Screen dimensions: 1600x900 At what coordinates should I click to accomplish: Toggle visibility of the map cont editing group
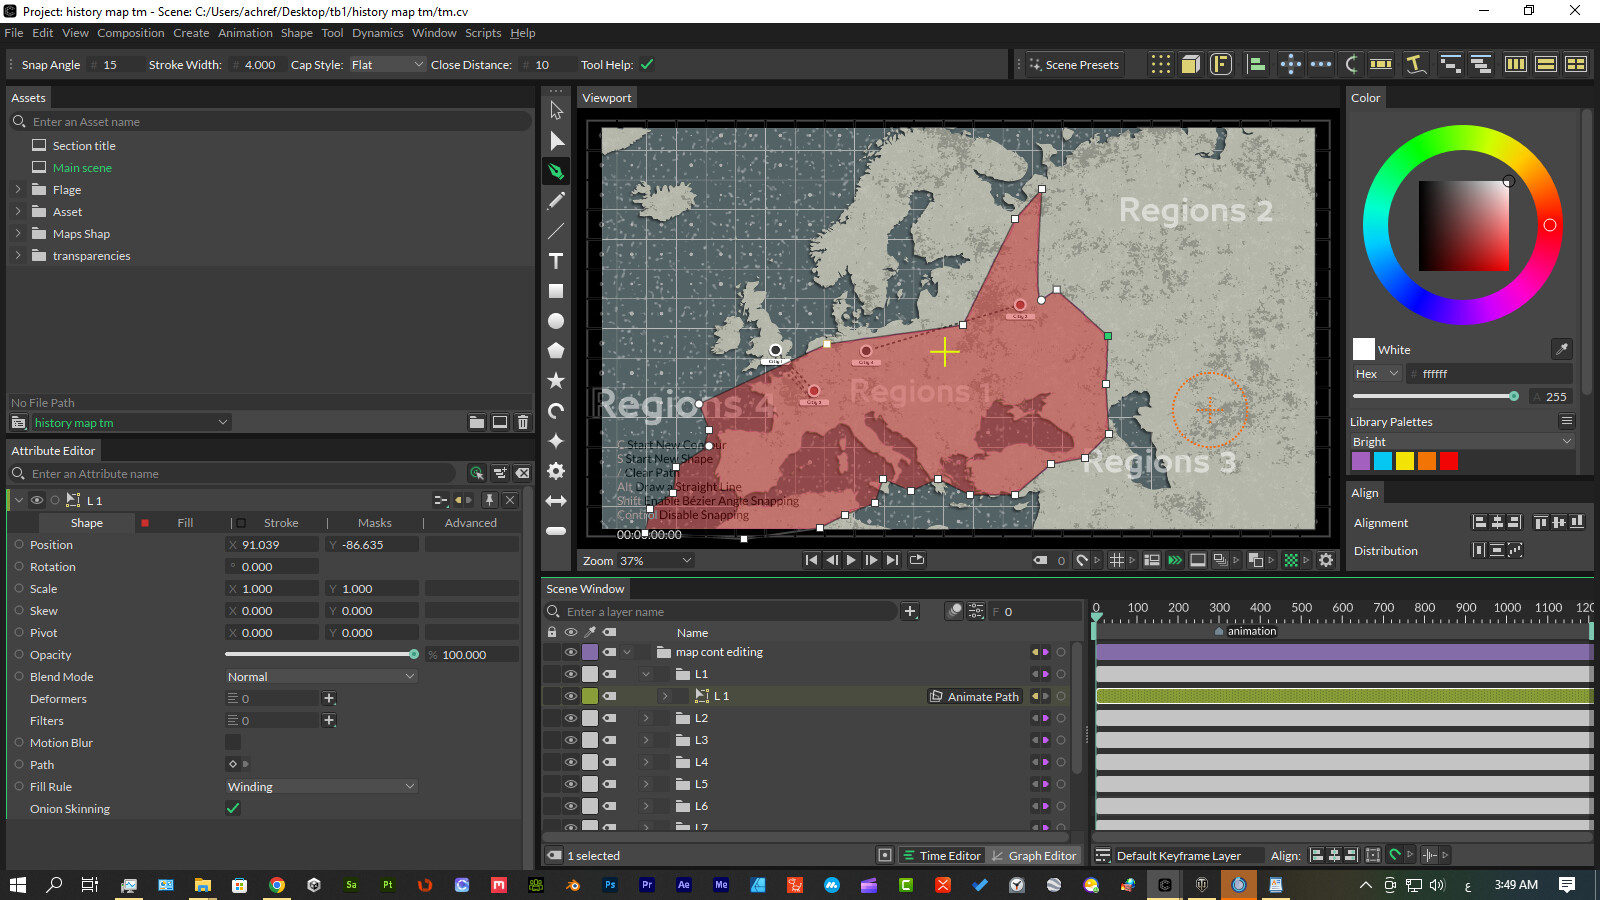[x=571, y=651]
